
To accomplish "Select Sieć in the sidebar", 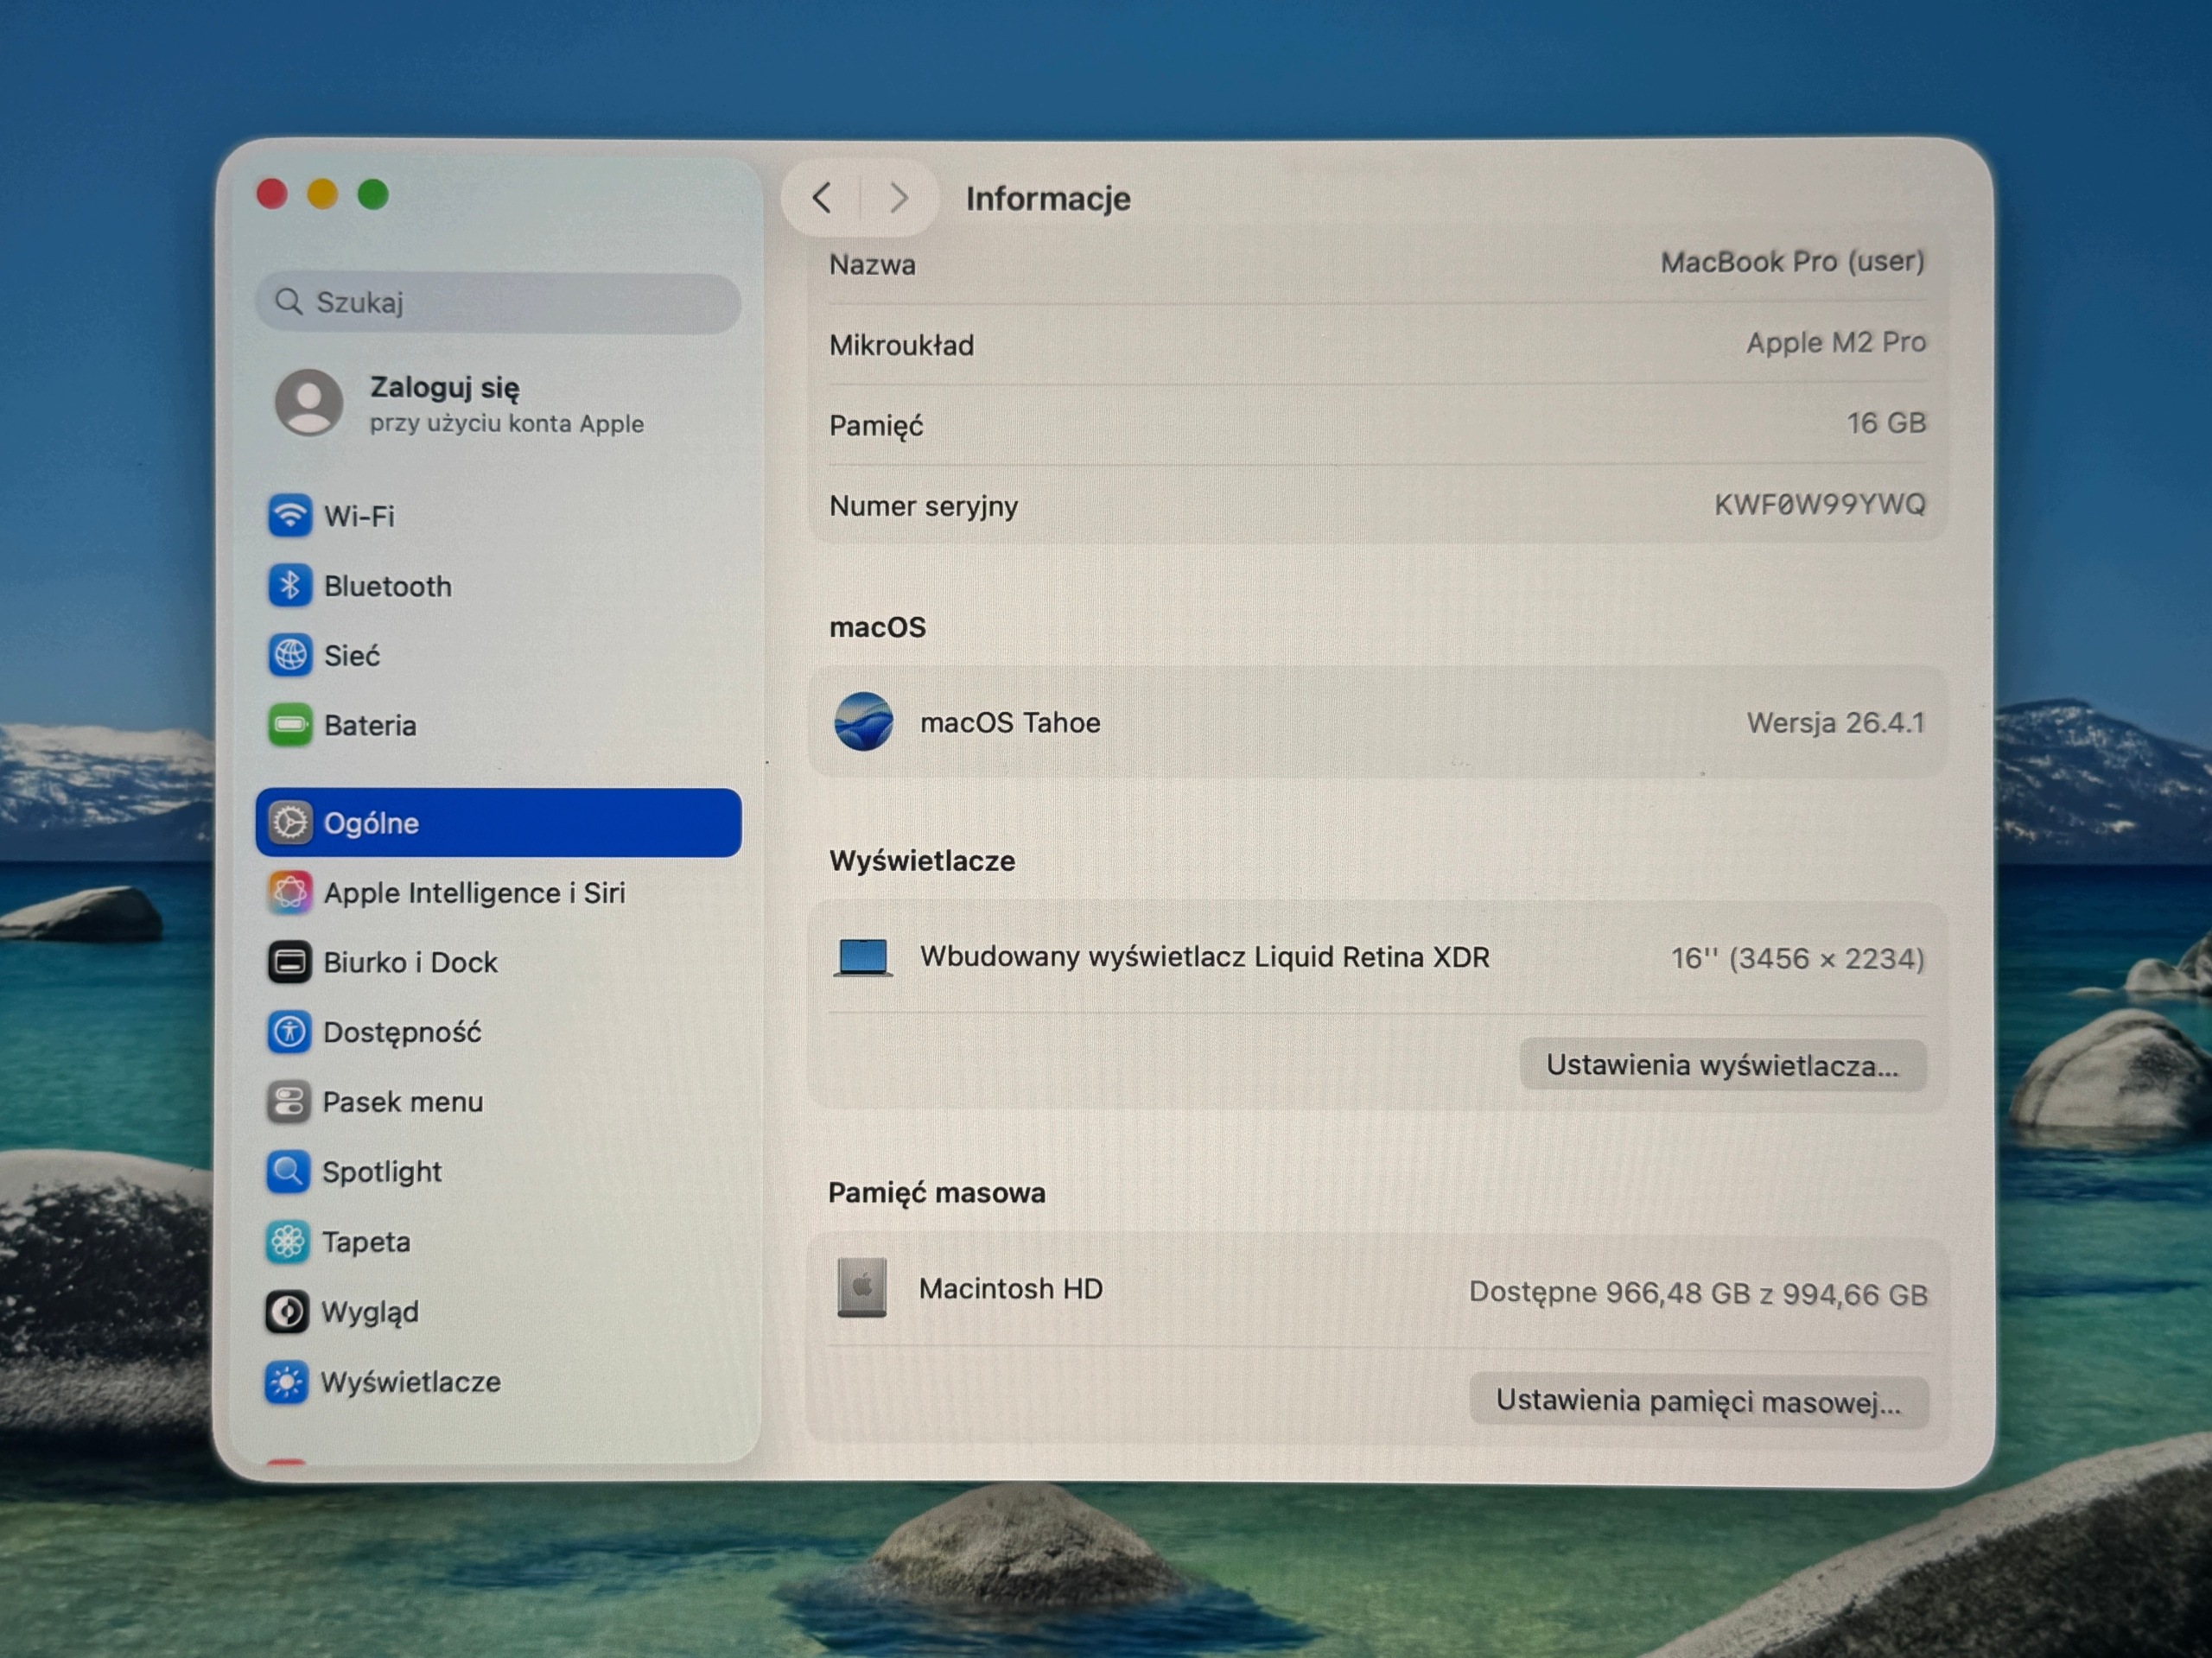I will tap(352, 655).
